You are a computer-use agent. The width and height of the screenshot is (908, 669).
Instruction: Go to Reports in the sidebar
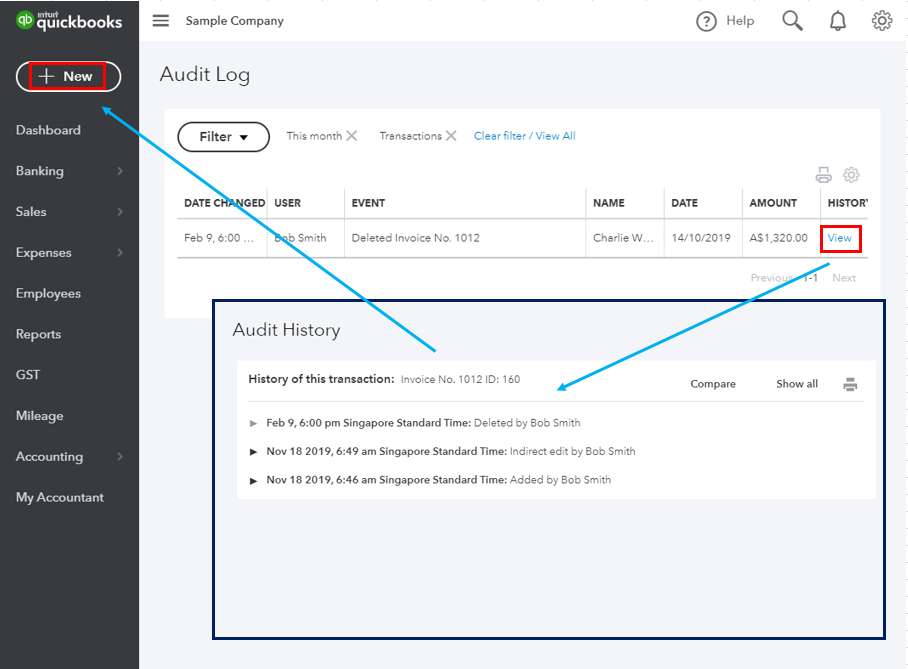[38, 334]
